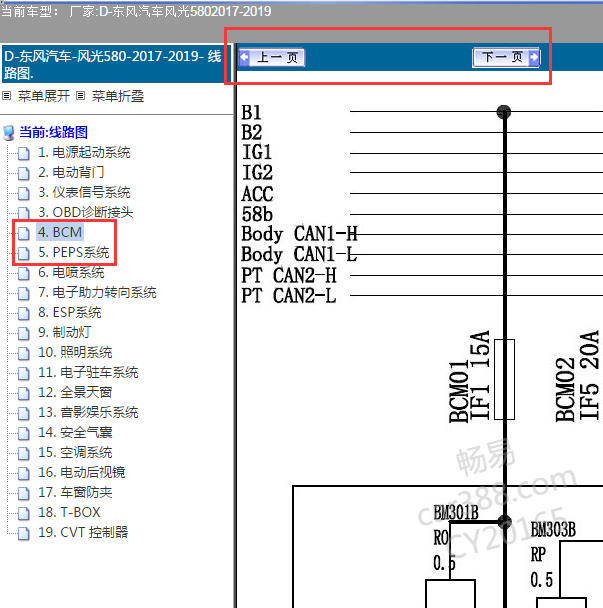Click the page icon next to 13. 音影娱乐系统

24,413
